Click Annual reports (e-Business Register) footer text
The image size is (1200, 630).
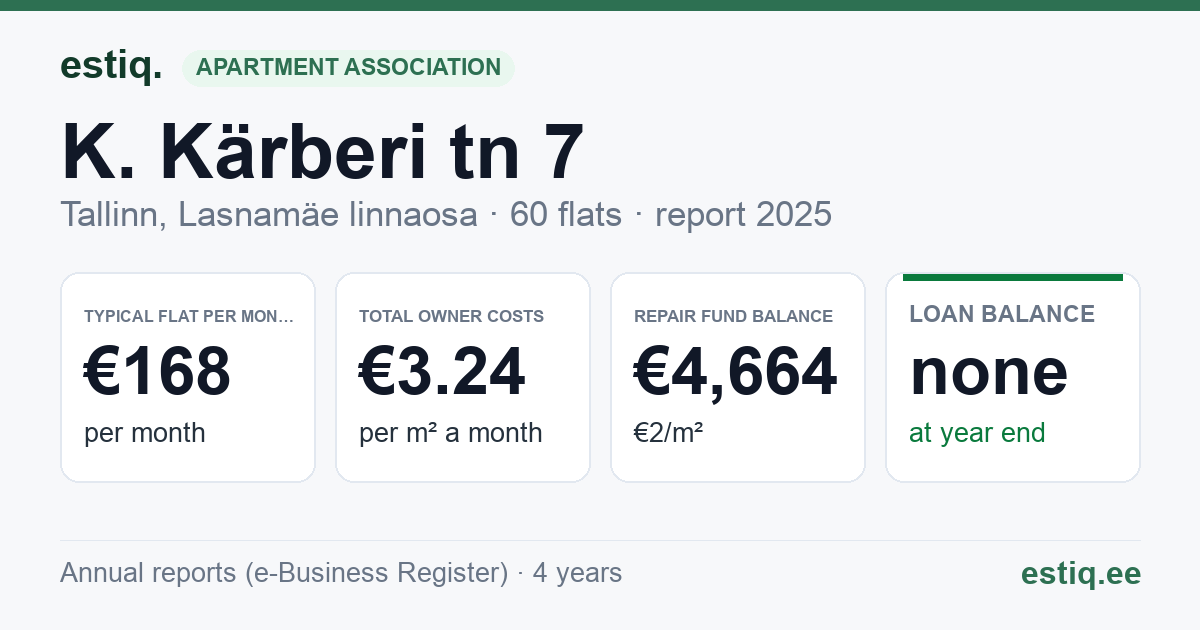[x=341, y=573]
